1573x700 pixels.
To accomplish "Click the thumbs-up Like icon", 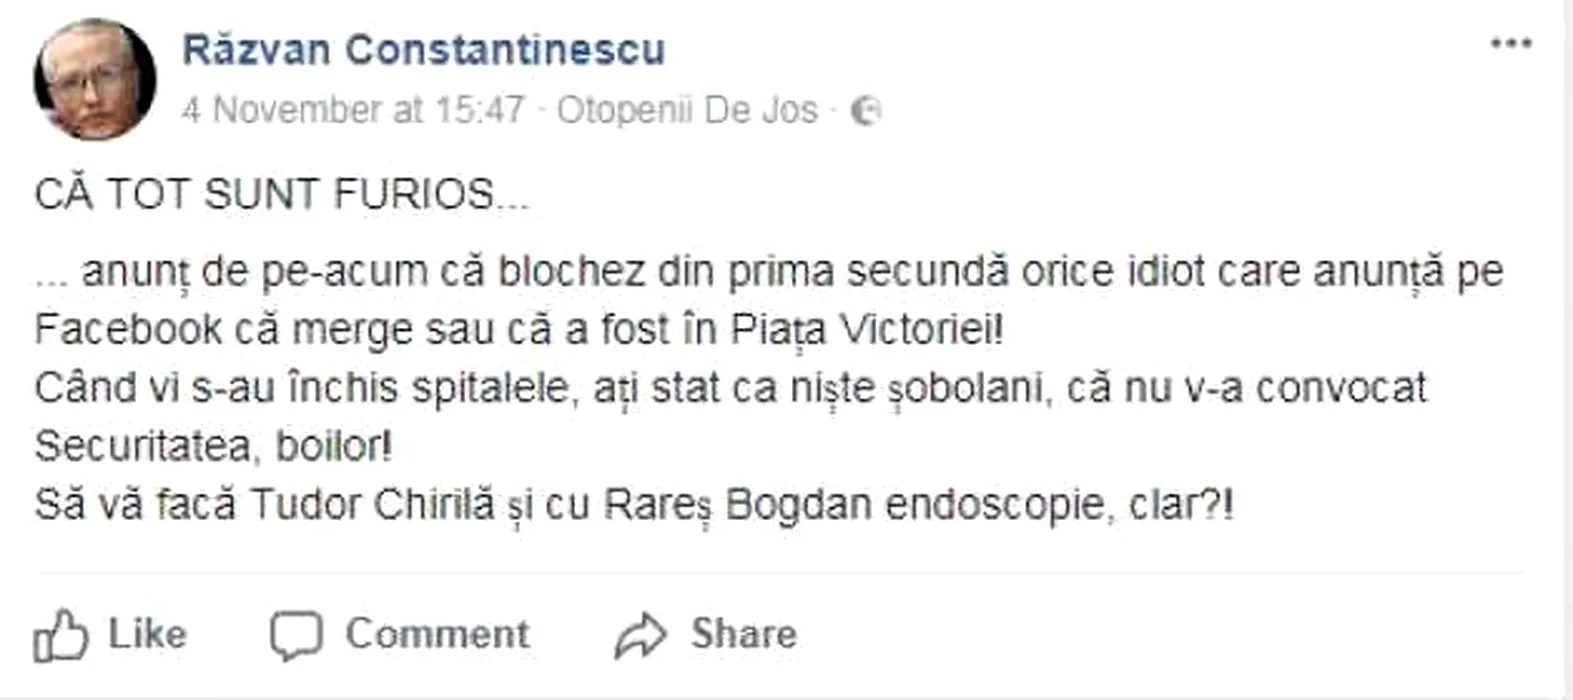I will coord(60,635).
